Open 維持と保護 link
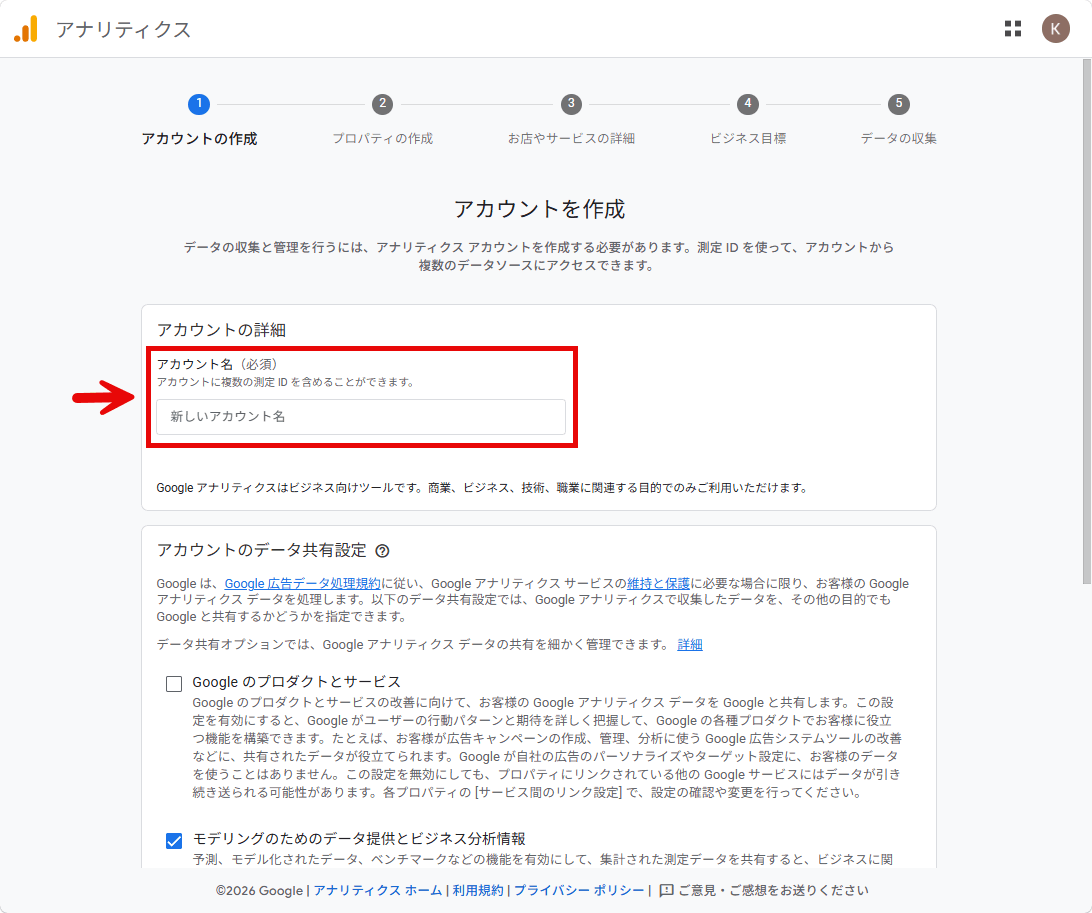Image resolution: width=1092 pixels, height=913 pixels. tap(658, 584)
